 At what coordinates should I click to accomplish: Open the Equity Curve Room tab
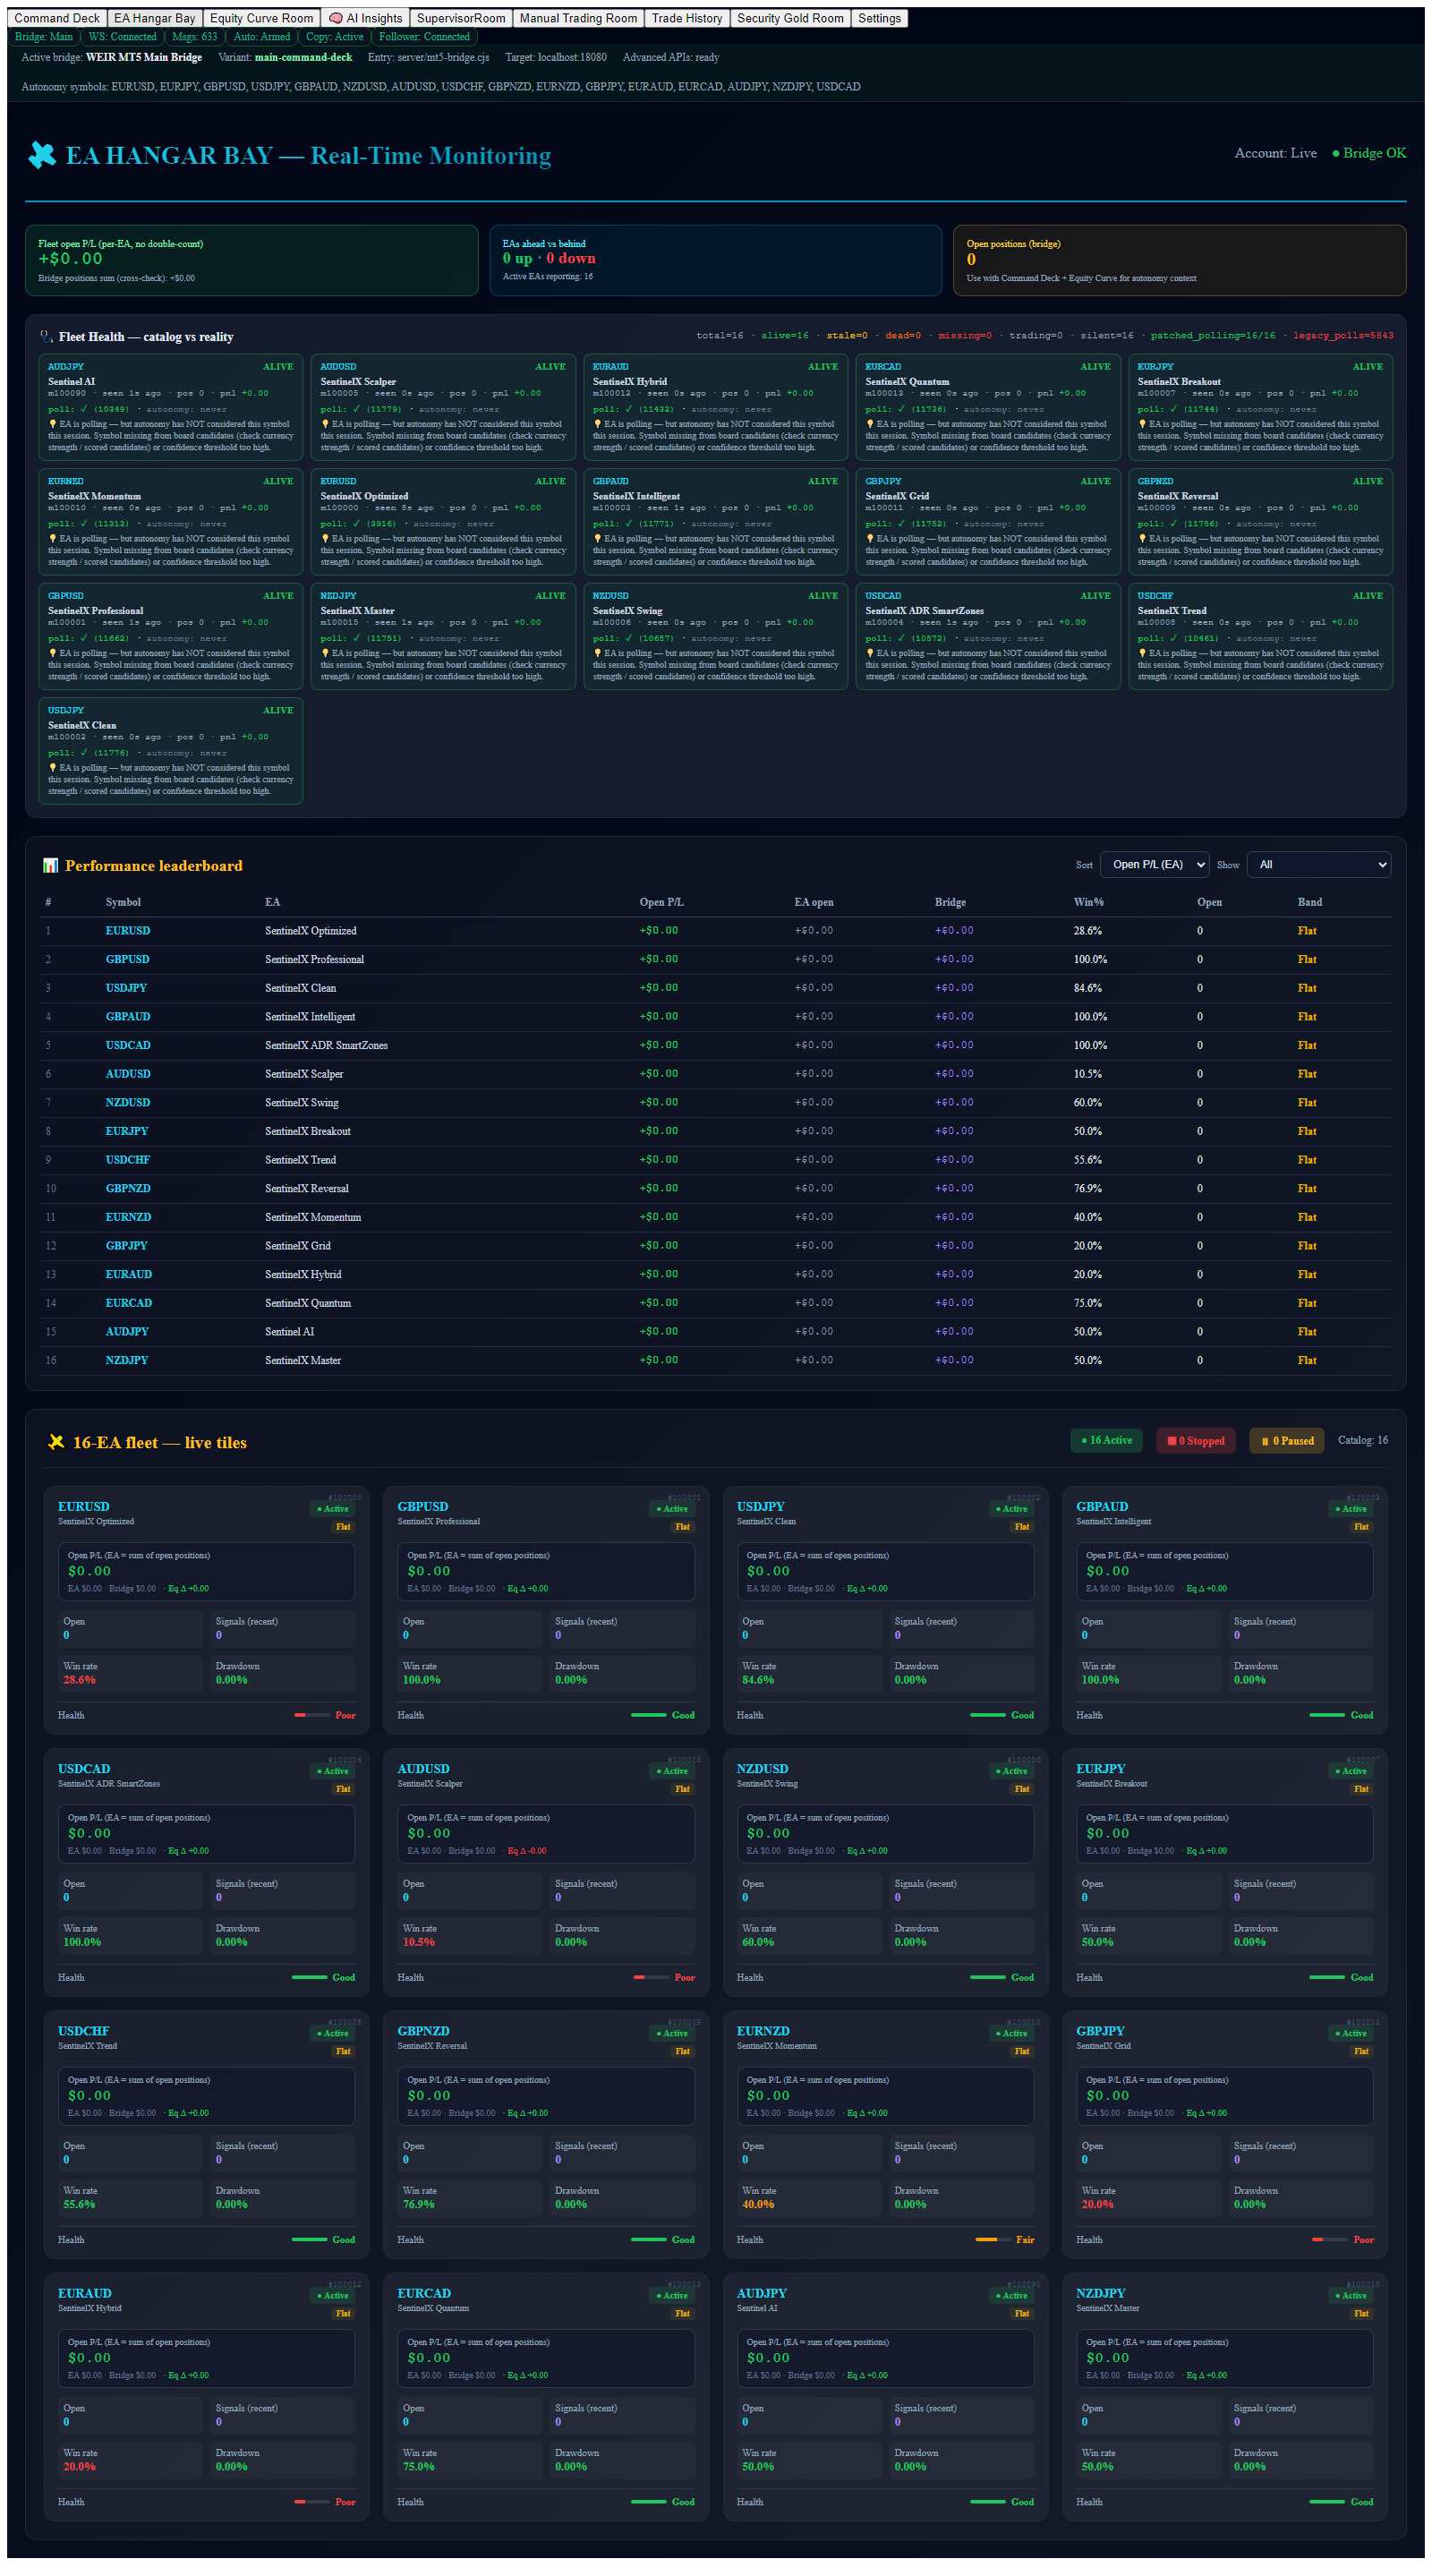pos(261,18)
